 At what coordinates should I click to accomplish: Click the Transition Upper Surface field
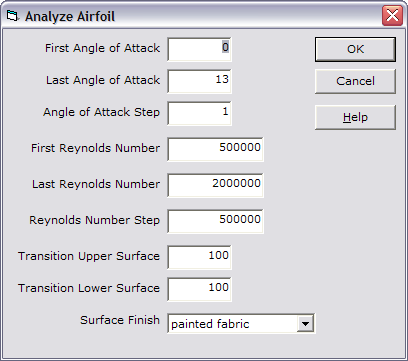pyautogui.click(x=199, y=257)
